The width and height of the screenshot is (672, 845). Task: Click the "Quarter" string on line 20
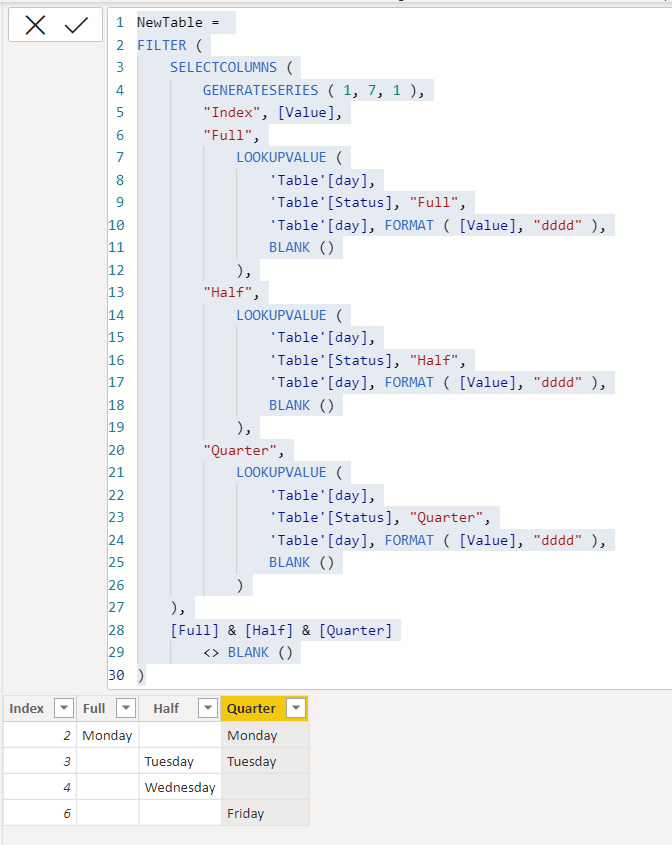coord(240,451)
